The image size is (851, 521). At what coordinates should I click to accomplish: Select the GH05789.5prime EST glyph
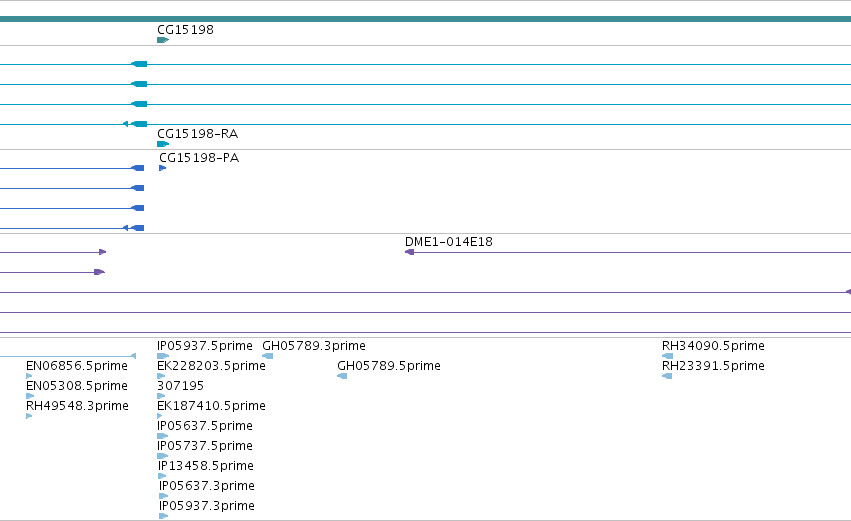pos(342,376)
